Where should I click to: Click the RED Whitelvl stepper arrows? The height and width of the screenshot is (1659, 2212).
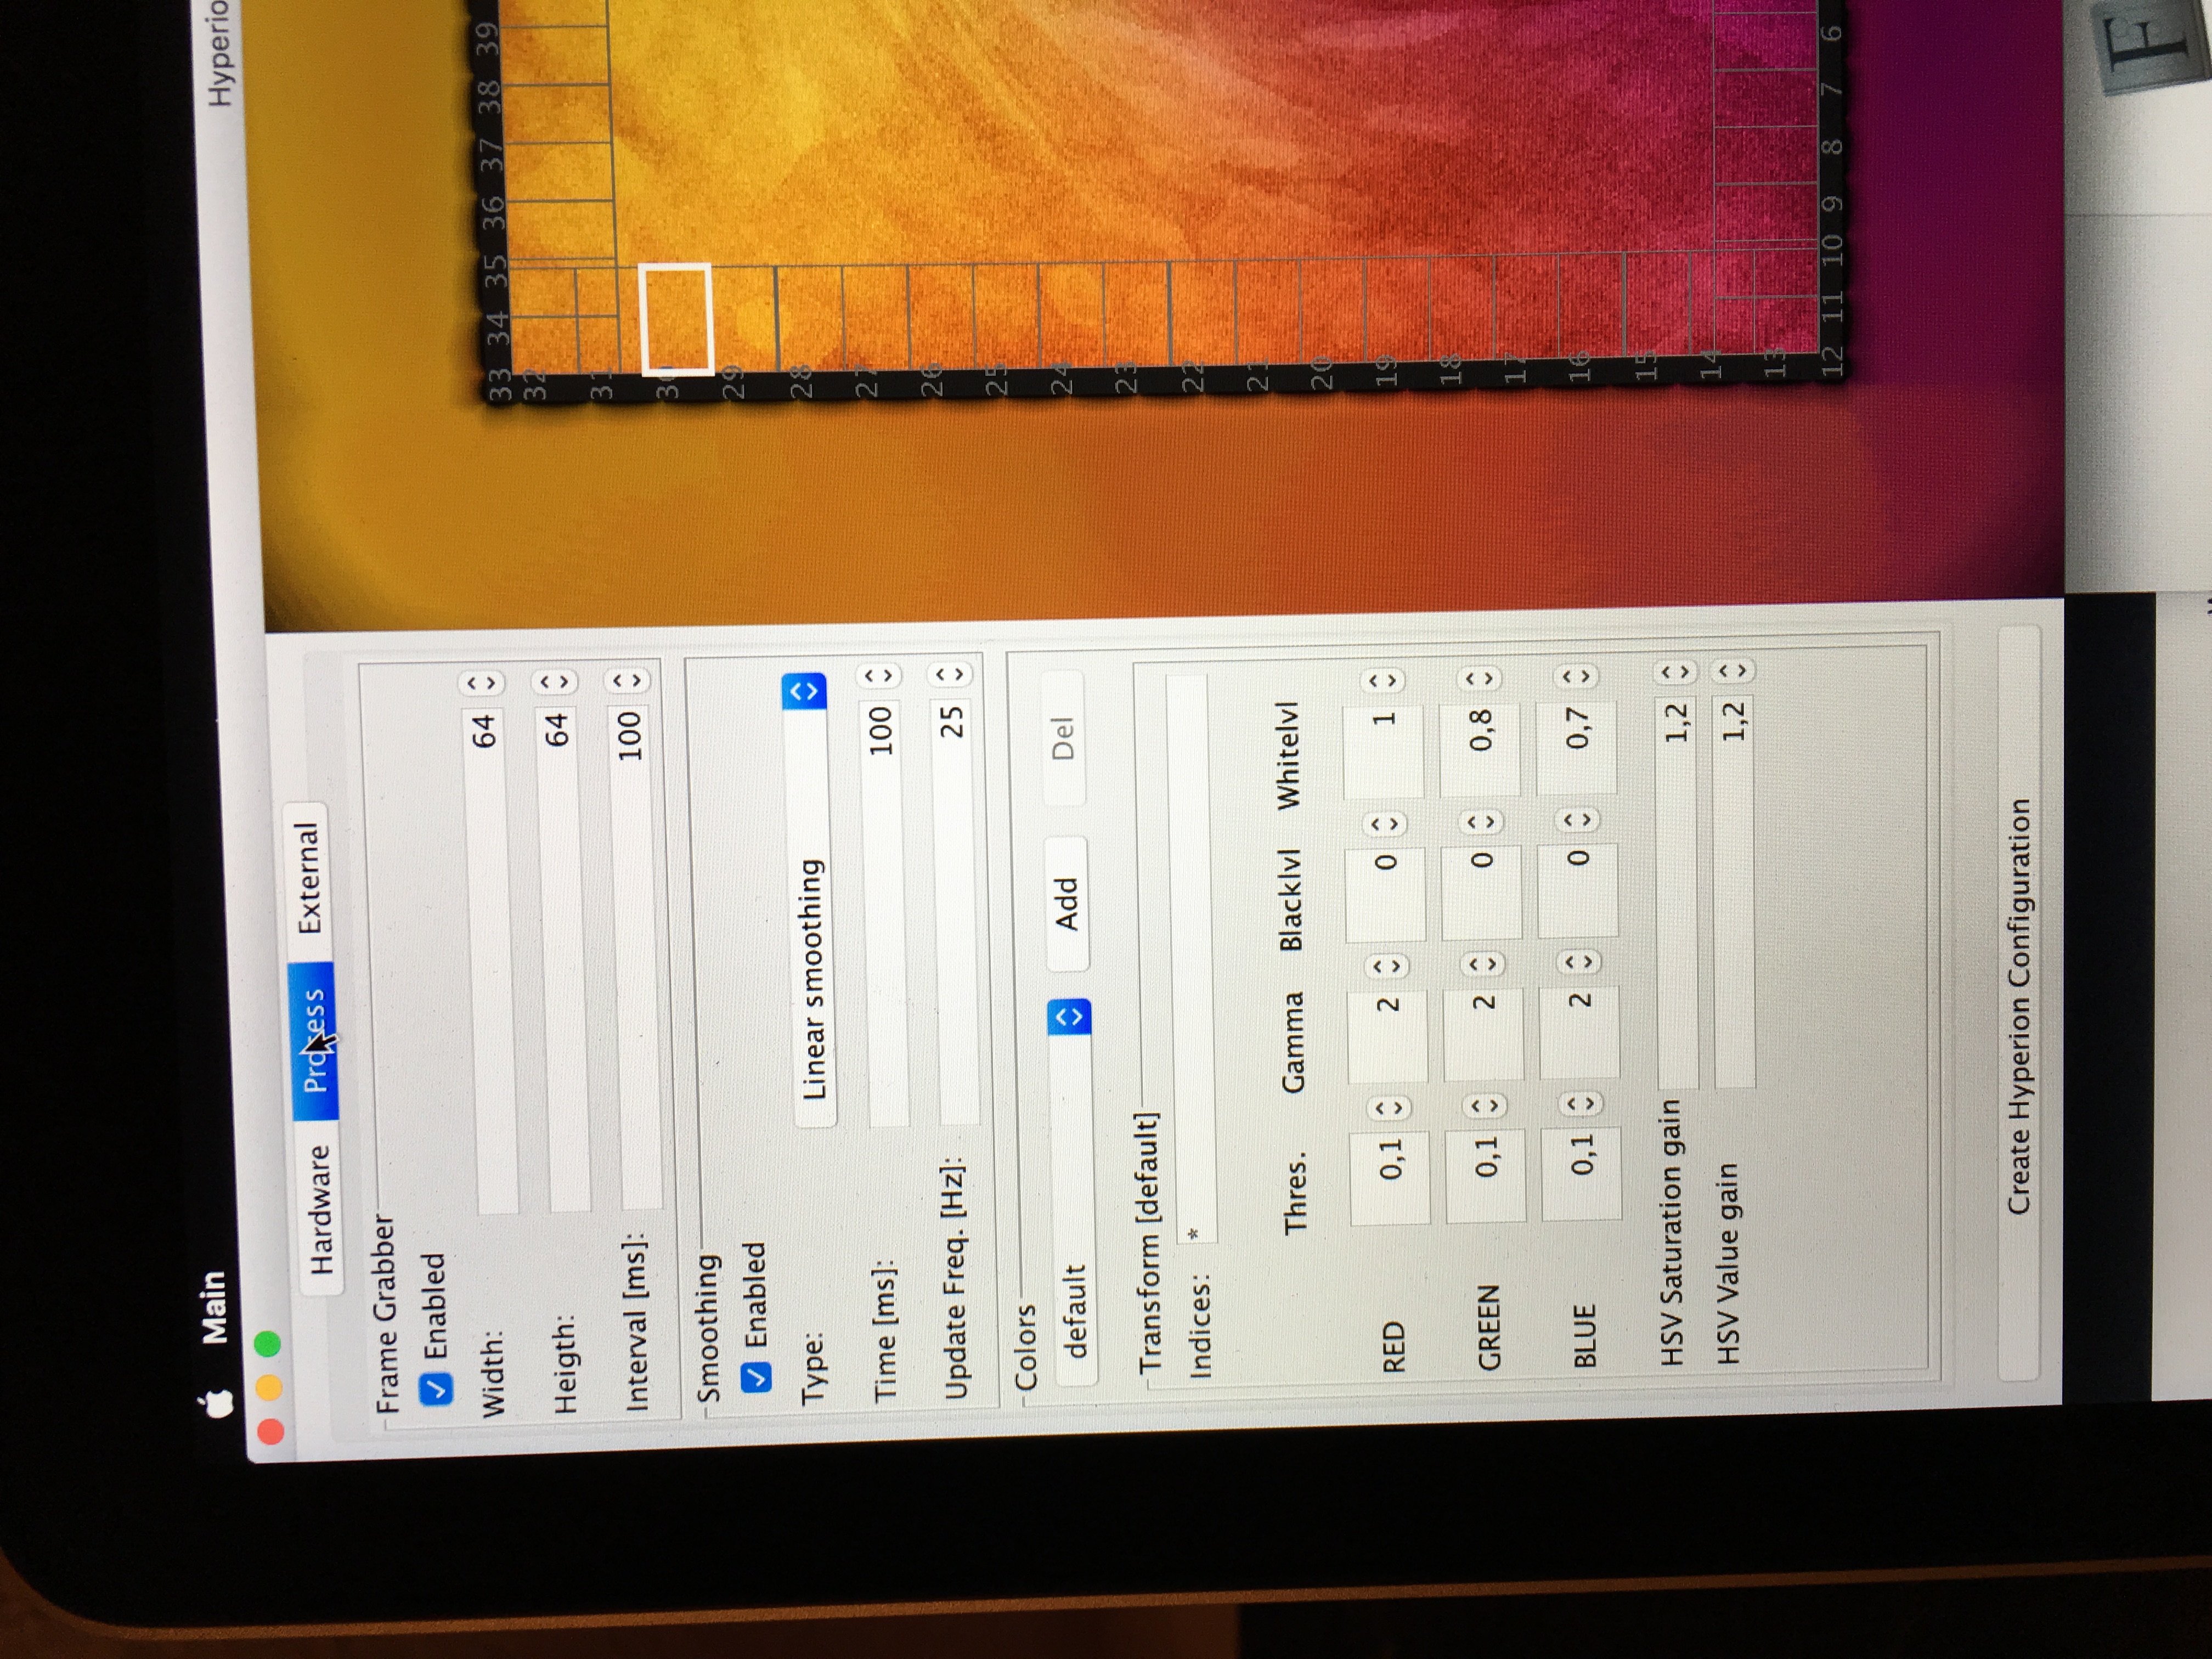coord(1382,681)
